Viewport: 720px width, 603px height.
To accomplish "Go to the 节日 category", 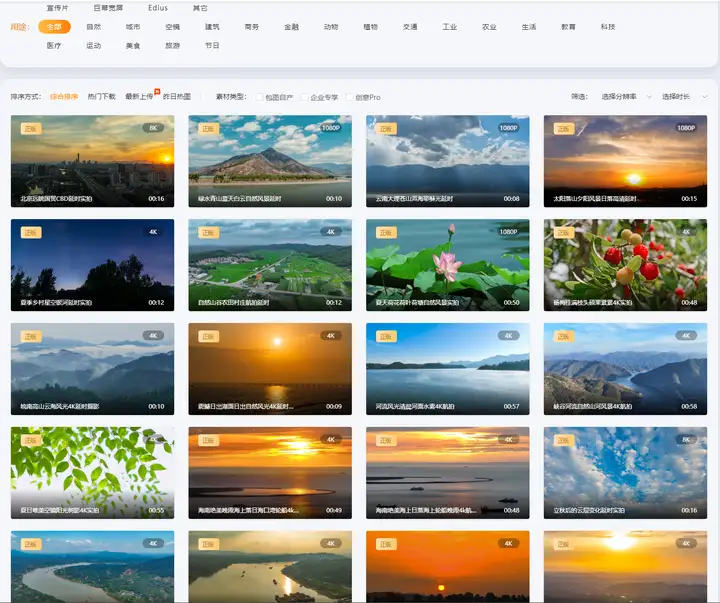I will (x=212, y=45).
